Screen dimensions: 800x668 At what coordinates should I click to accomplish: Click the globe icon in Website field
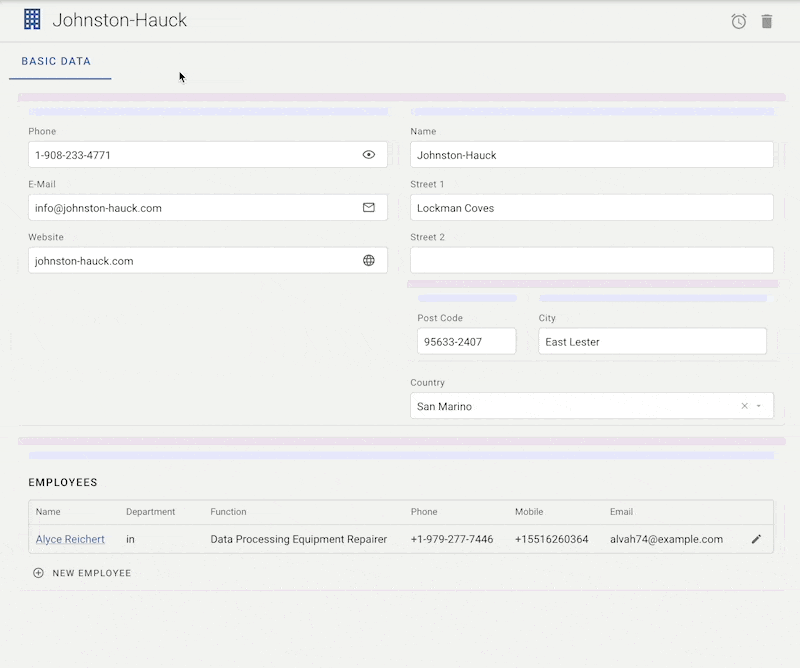coord(369,261)
